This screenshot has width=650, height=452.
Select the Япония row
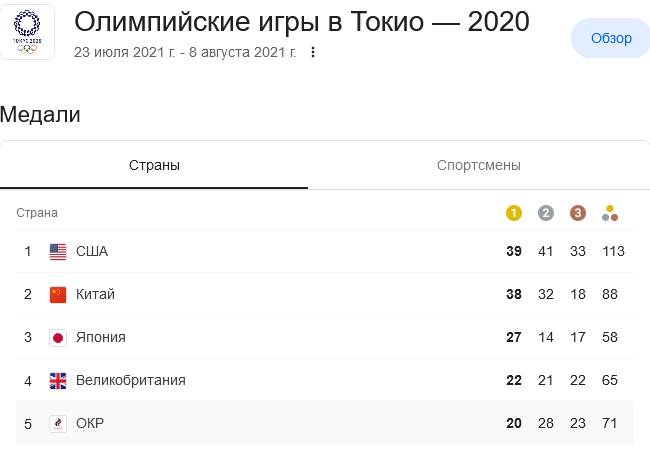click(x=325, y=337)
